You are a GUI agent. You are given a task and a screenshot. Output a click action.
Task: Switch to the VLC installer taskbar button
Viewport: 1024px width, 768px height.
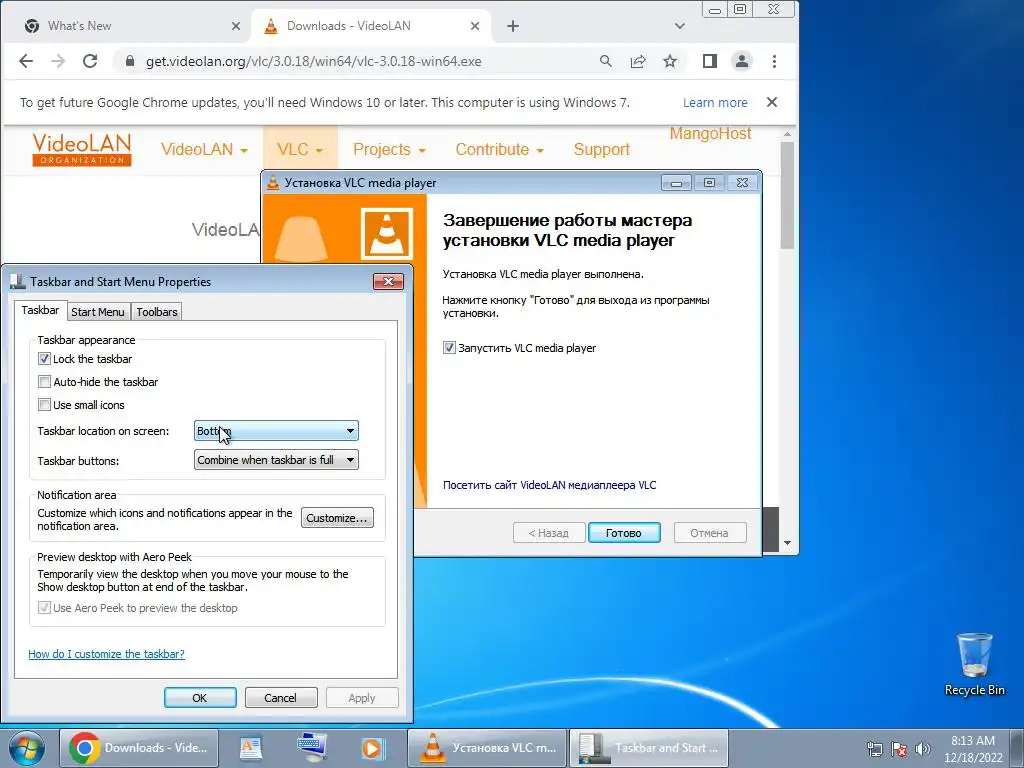pos(487,748)
